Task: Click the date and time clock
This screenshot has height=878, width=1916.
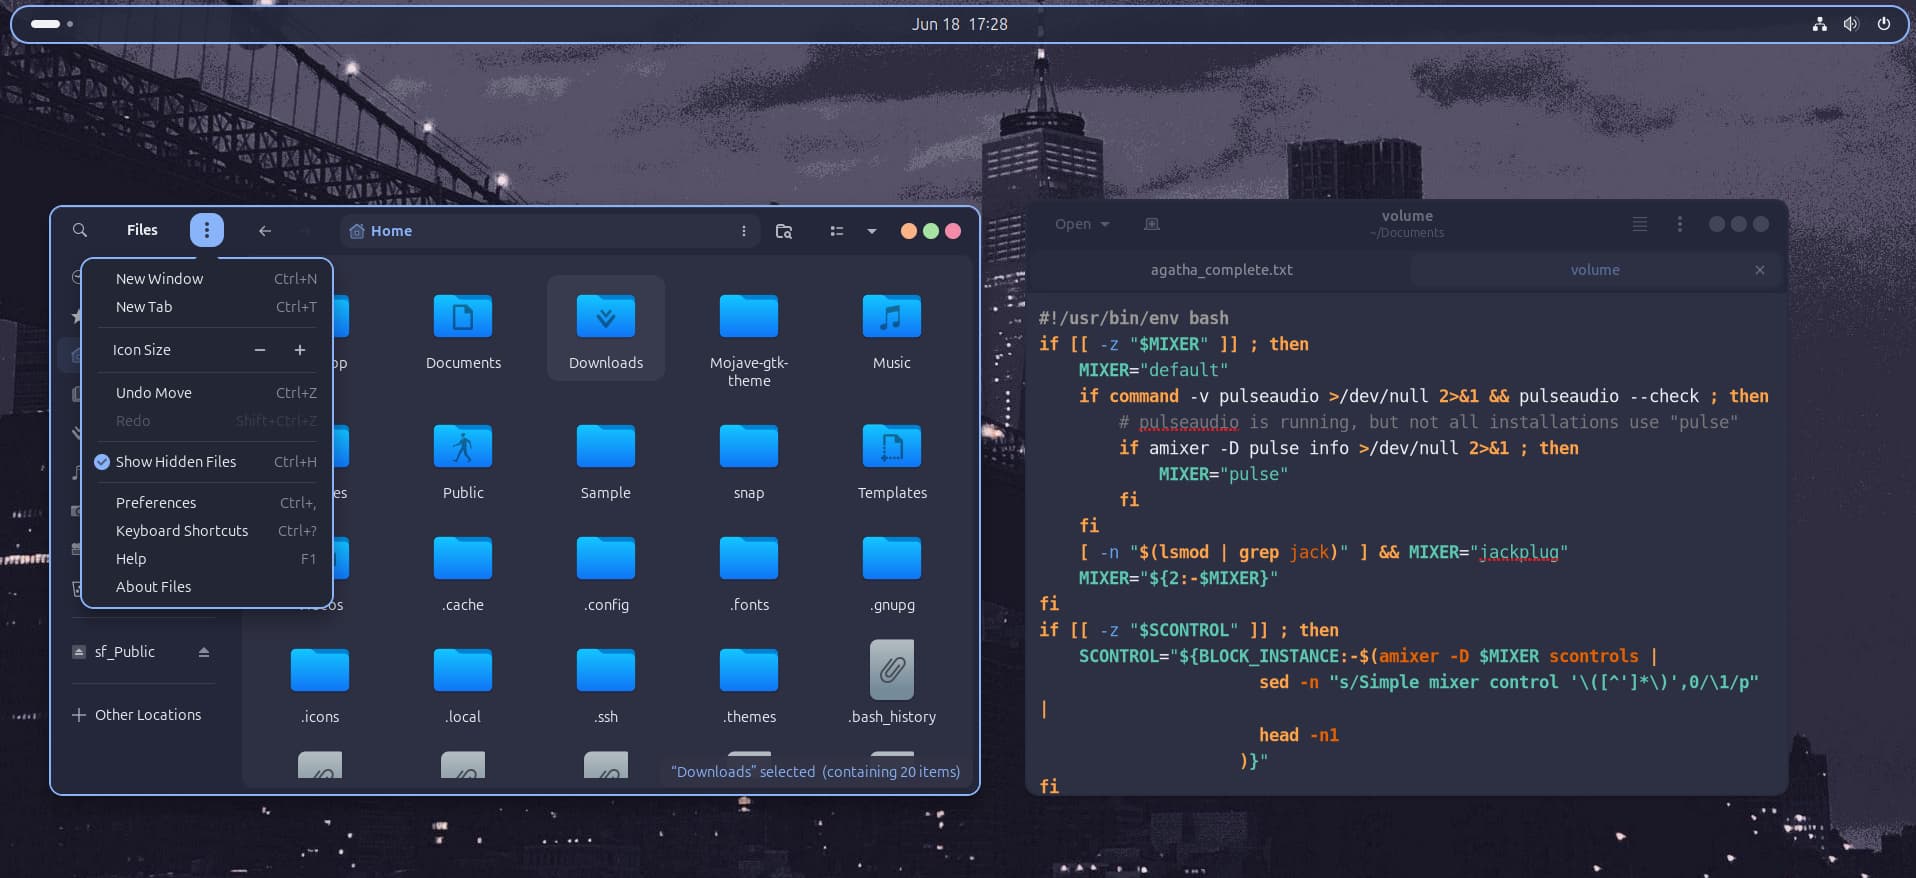Action: [x=959, y=24]
